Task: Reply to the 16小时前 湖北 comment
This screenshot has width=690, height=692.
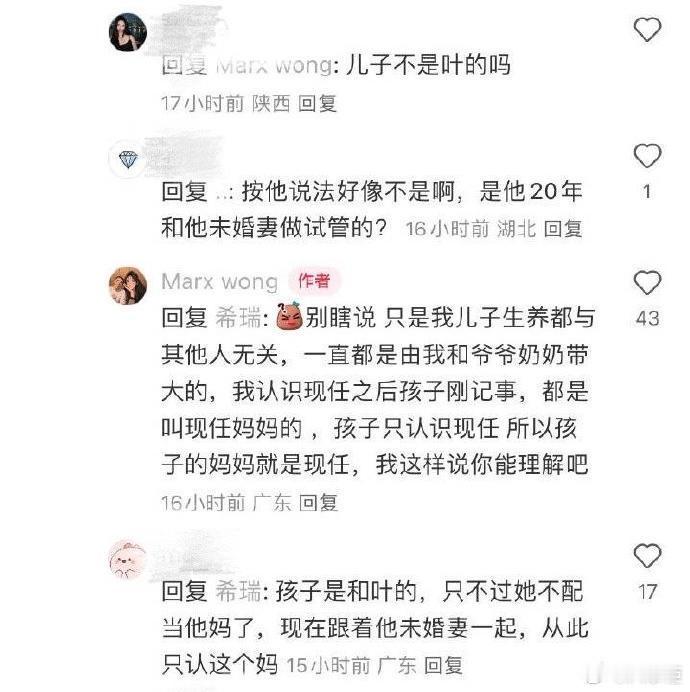Action: point(563,229)
